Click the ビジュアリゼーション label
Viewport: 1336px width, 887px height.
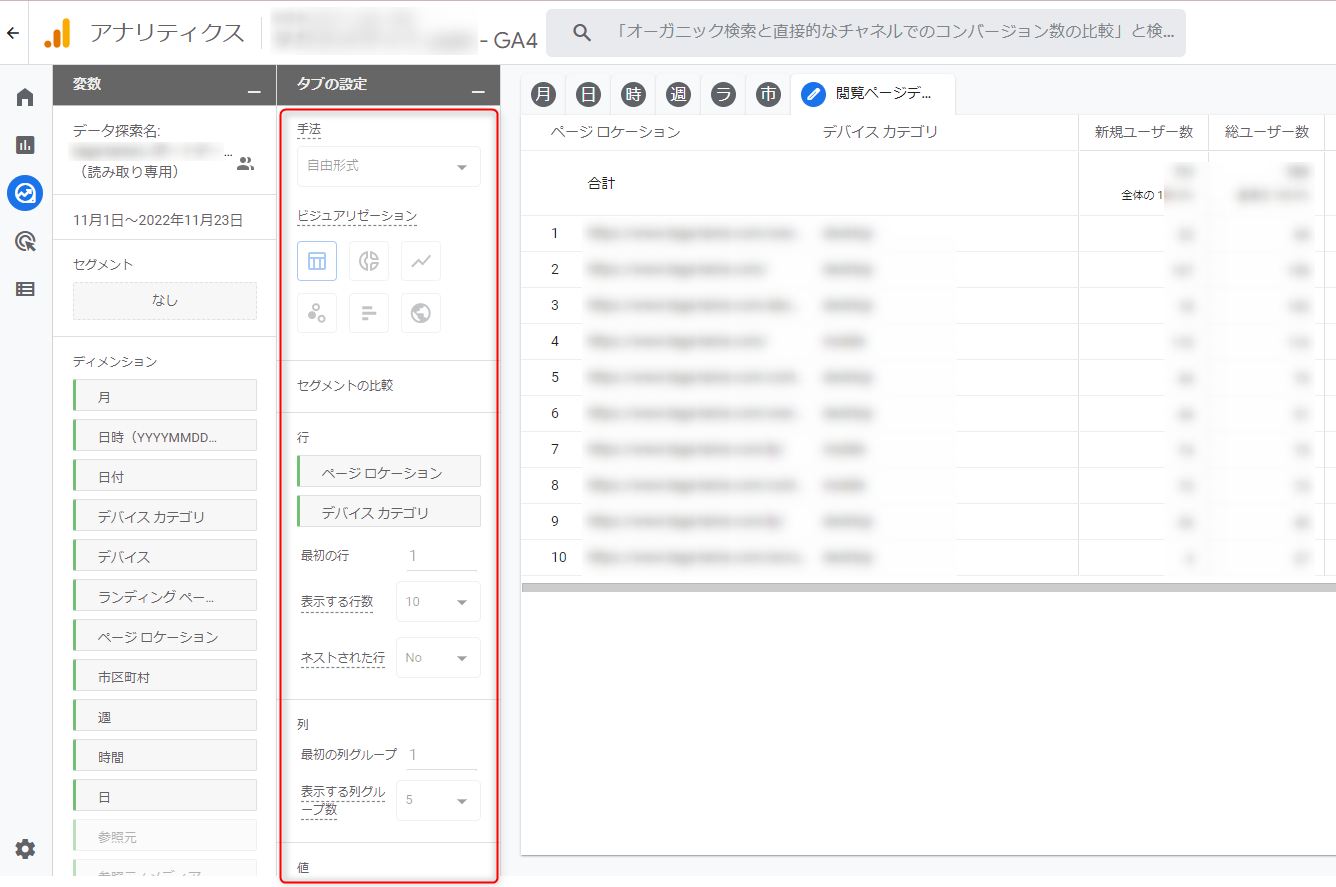point(357,216)
